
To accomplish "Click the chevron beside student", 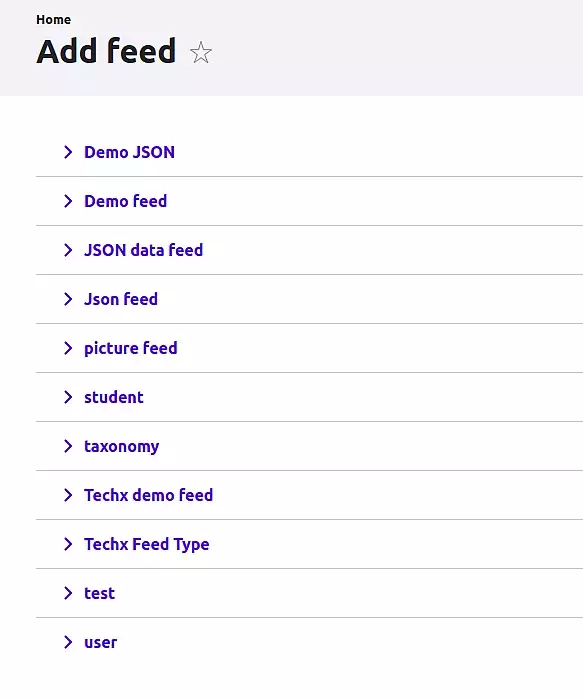I will pyautogui.click(x=68, y=397).
